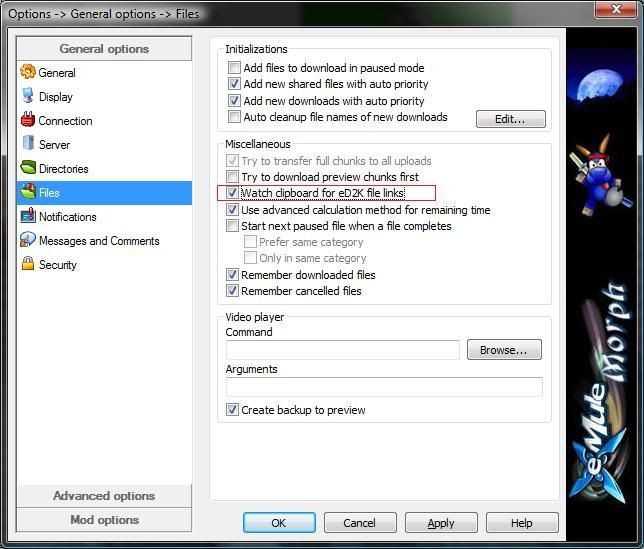Click the Directories folder icon

pyautogui.click(x=28, y=168)
